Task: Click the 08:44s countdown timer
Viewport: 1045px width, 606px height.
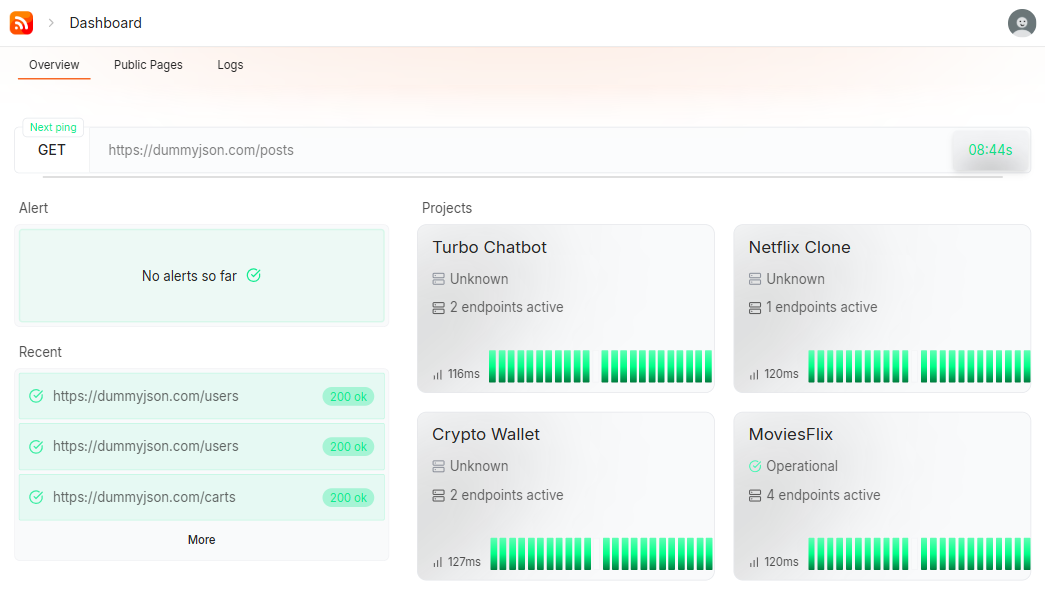Action: click(x=990, y=150)
